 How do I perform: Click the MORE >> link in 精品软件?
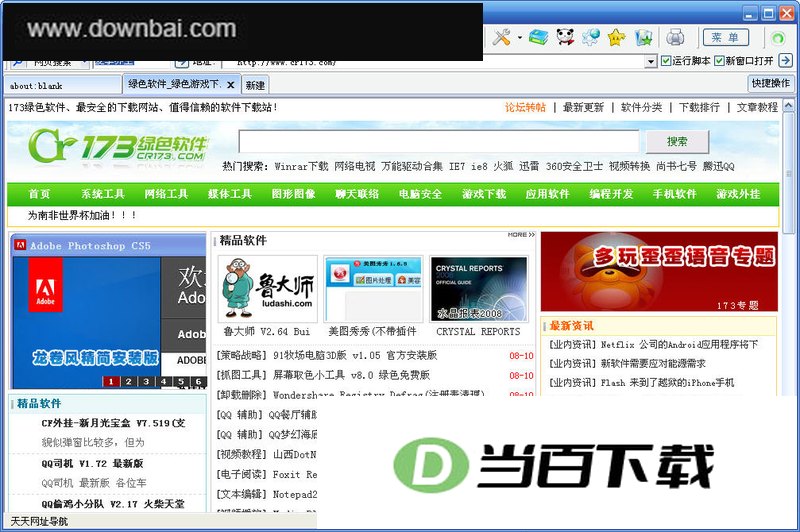[x=521, y=235]
